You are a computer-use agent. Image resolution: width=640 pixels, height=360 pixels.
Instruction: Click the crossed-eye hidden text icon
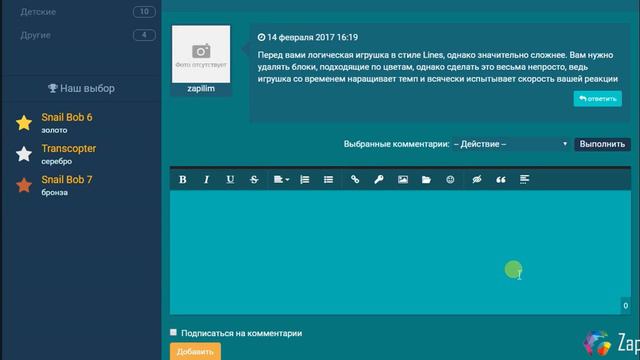tap(477, 180)
